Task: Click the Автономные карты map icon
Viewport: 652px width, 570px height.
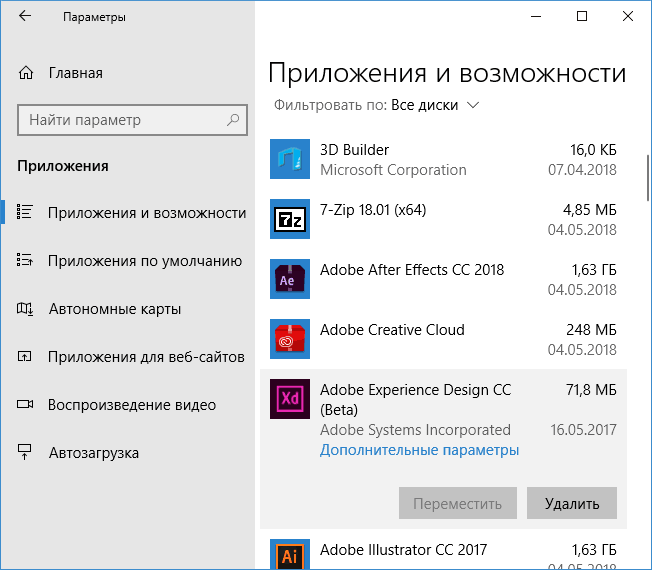Action: 25,308
